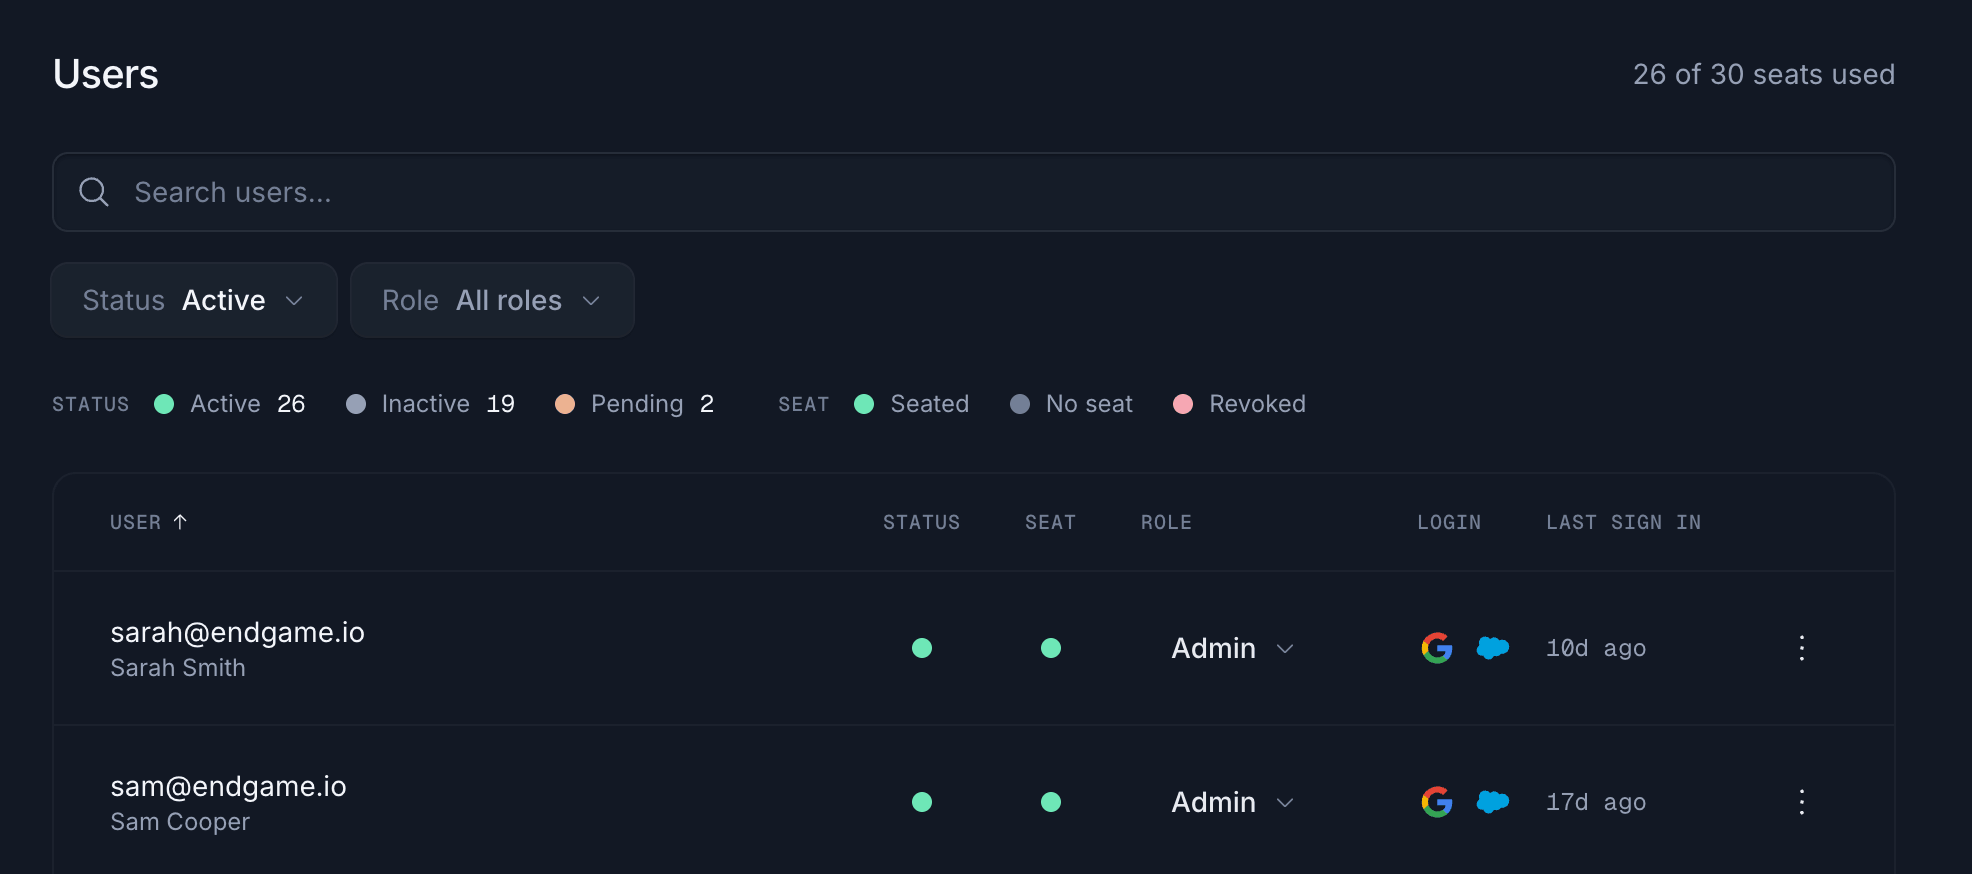This screenshot has width=1972, height=874.
Task: Select the sam@endgame.io email
Action: tap(228, 787)
